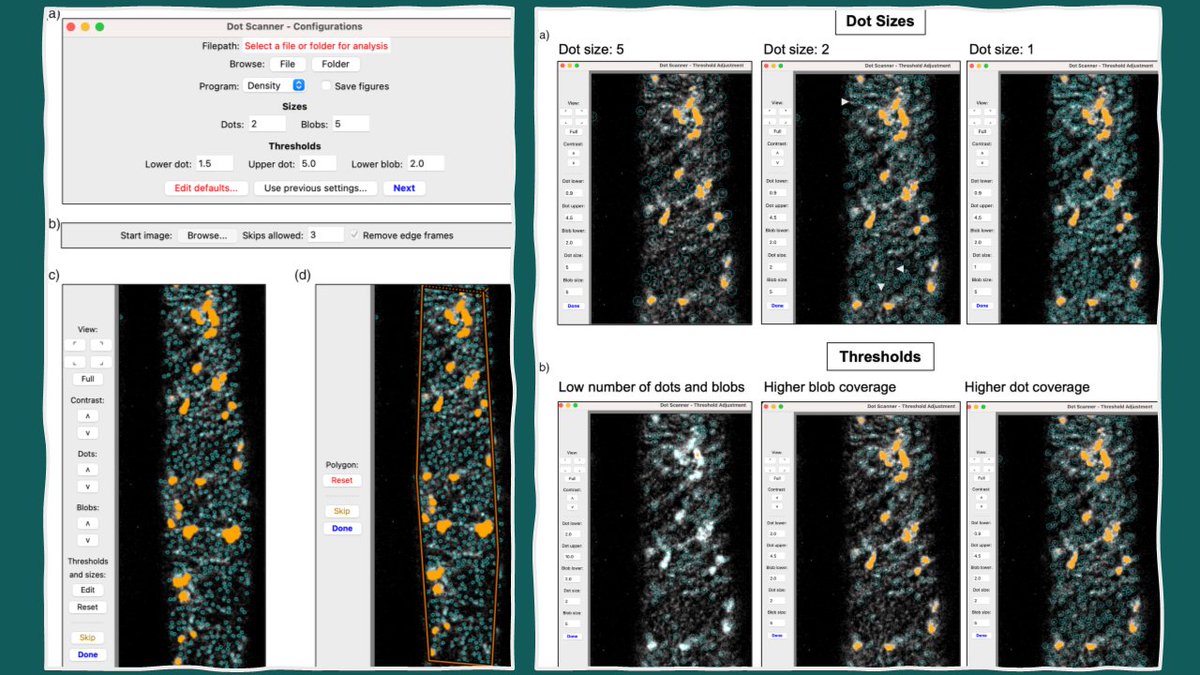
Task: Click blue Done button in panel c
Action: pyautogui.click(x=88, y=654)
